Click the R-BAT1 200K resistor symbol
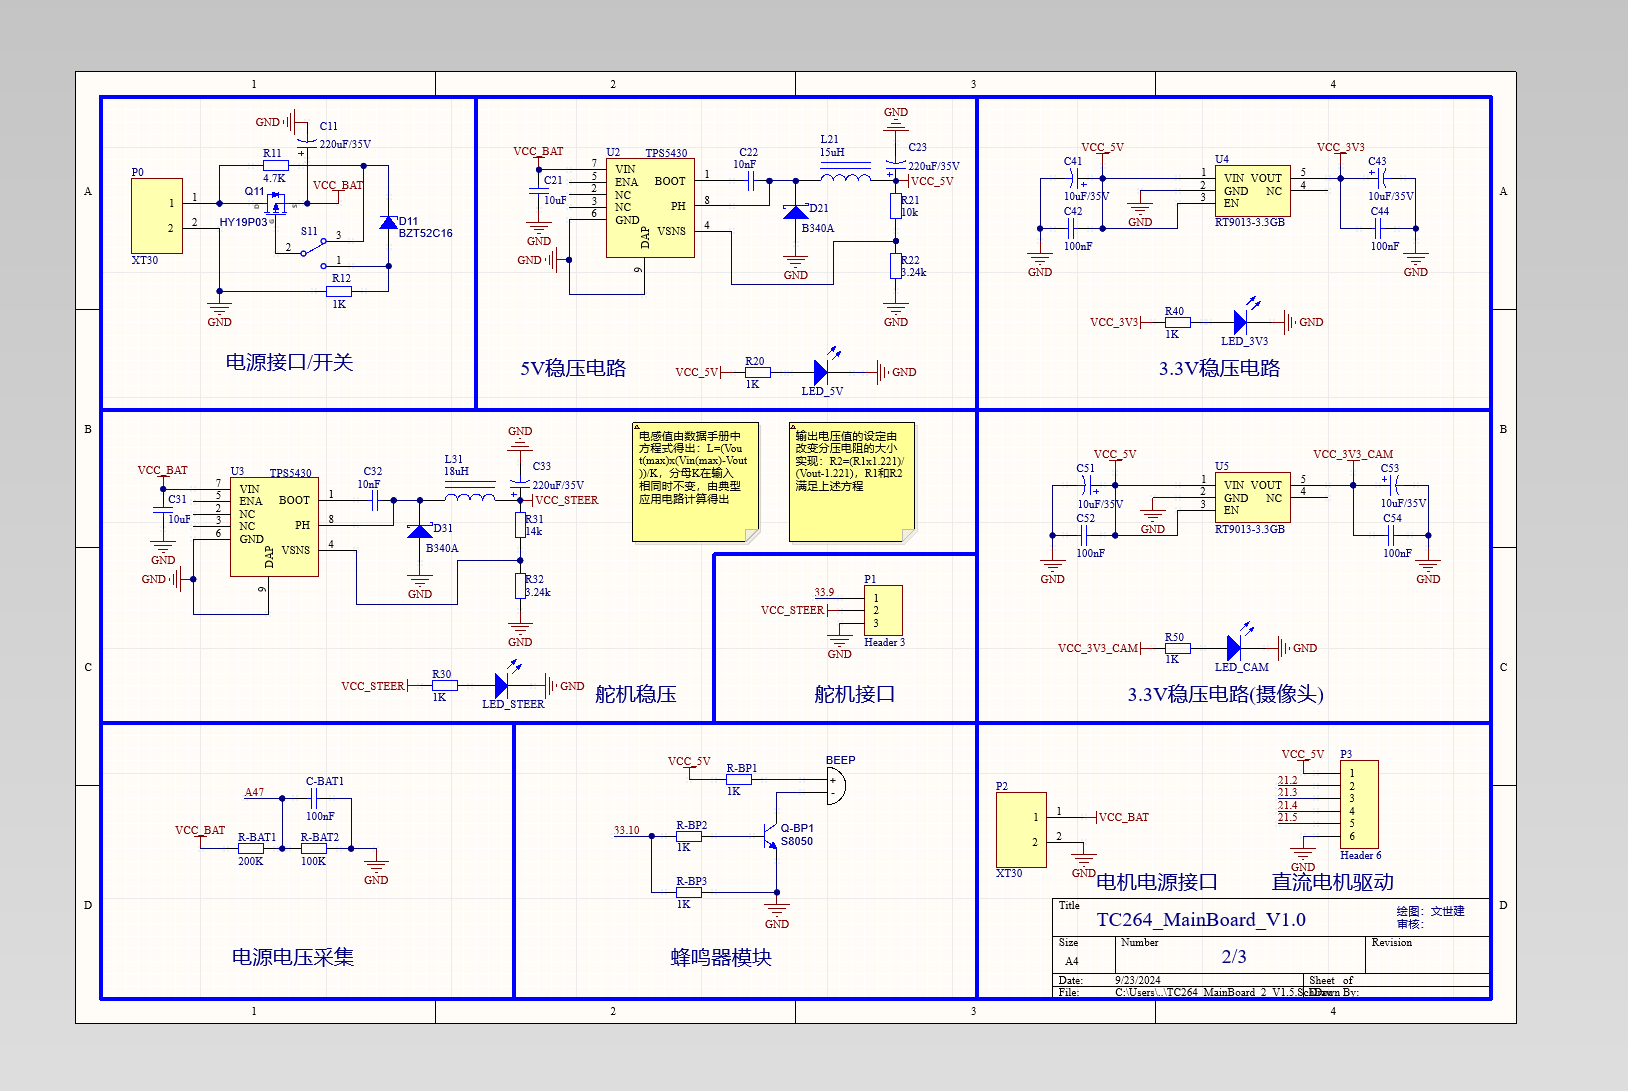The height and width of the screenshot is (1091, 1628). click(250, 848)
